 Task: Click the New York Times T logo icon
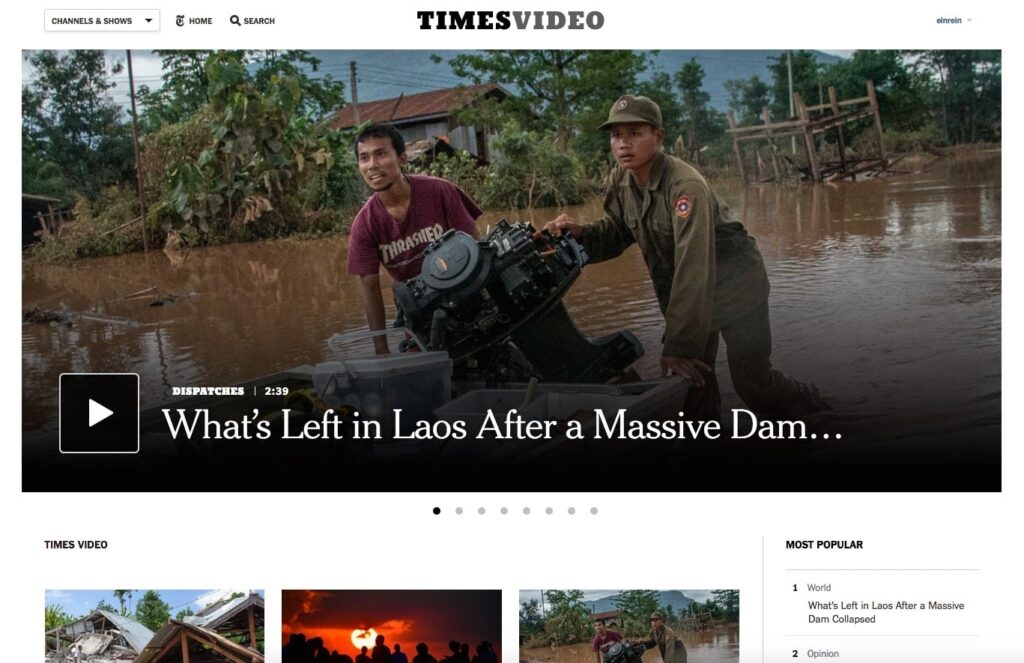180,21
